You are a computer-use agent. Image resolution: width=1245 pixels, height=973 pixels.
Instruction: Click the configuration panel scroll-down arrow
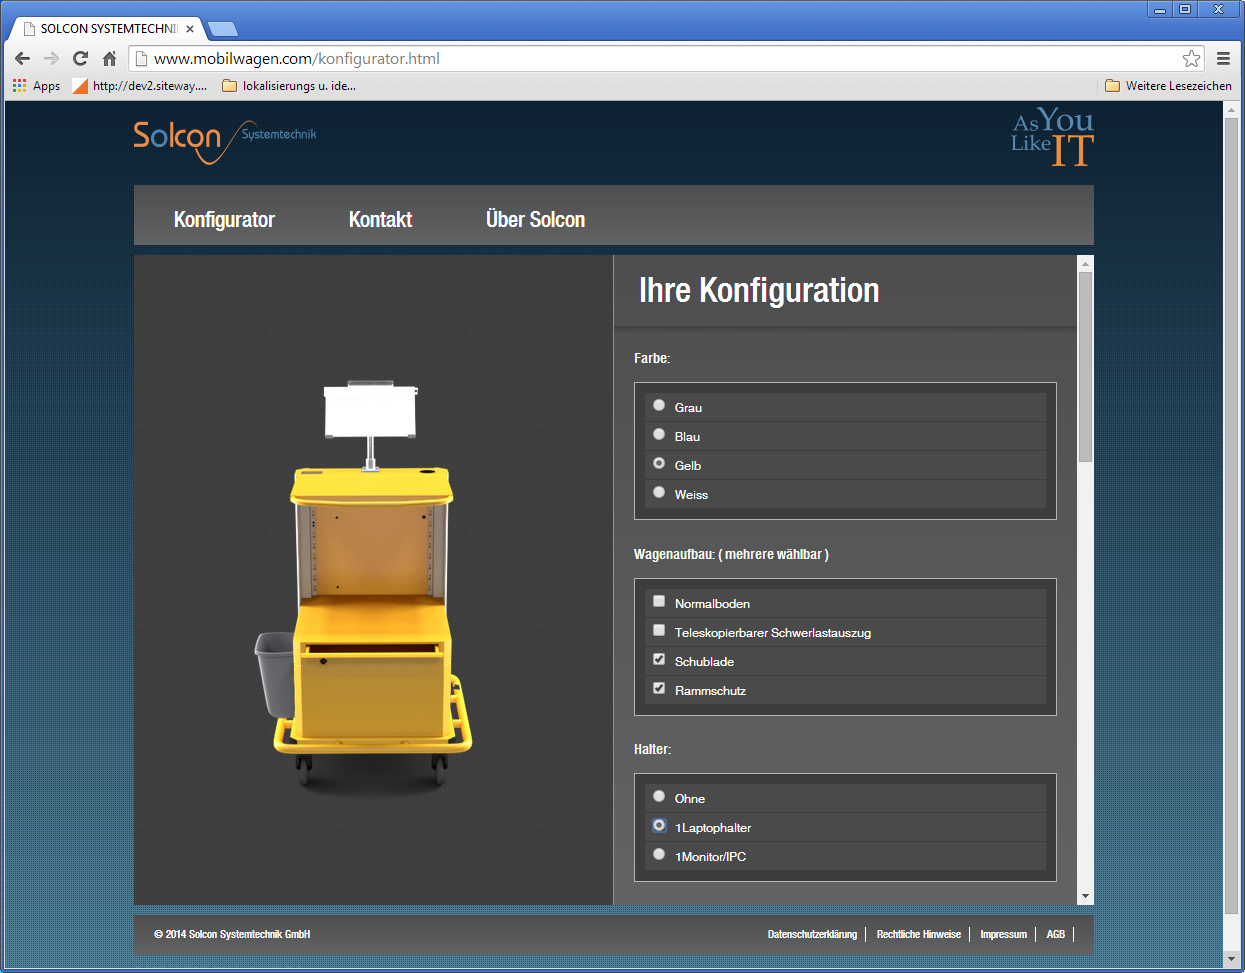pos(1086,897)
